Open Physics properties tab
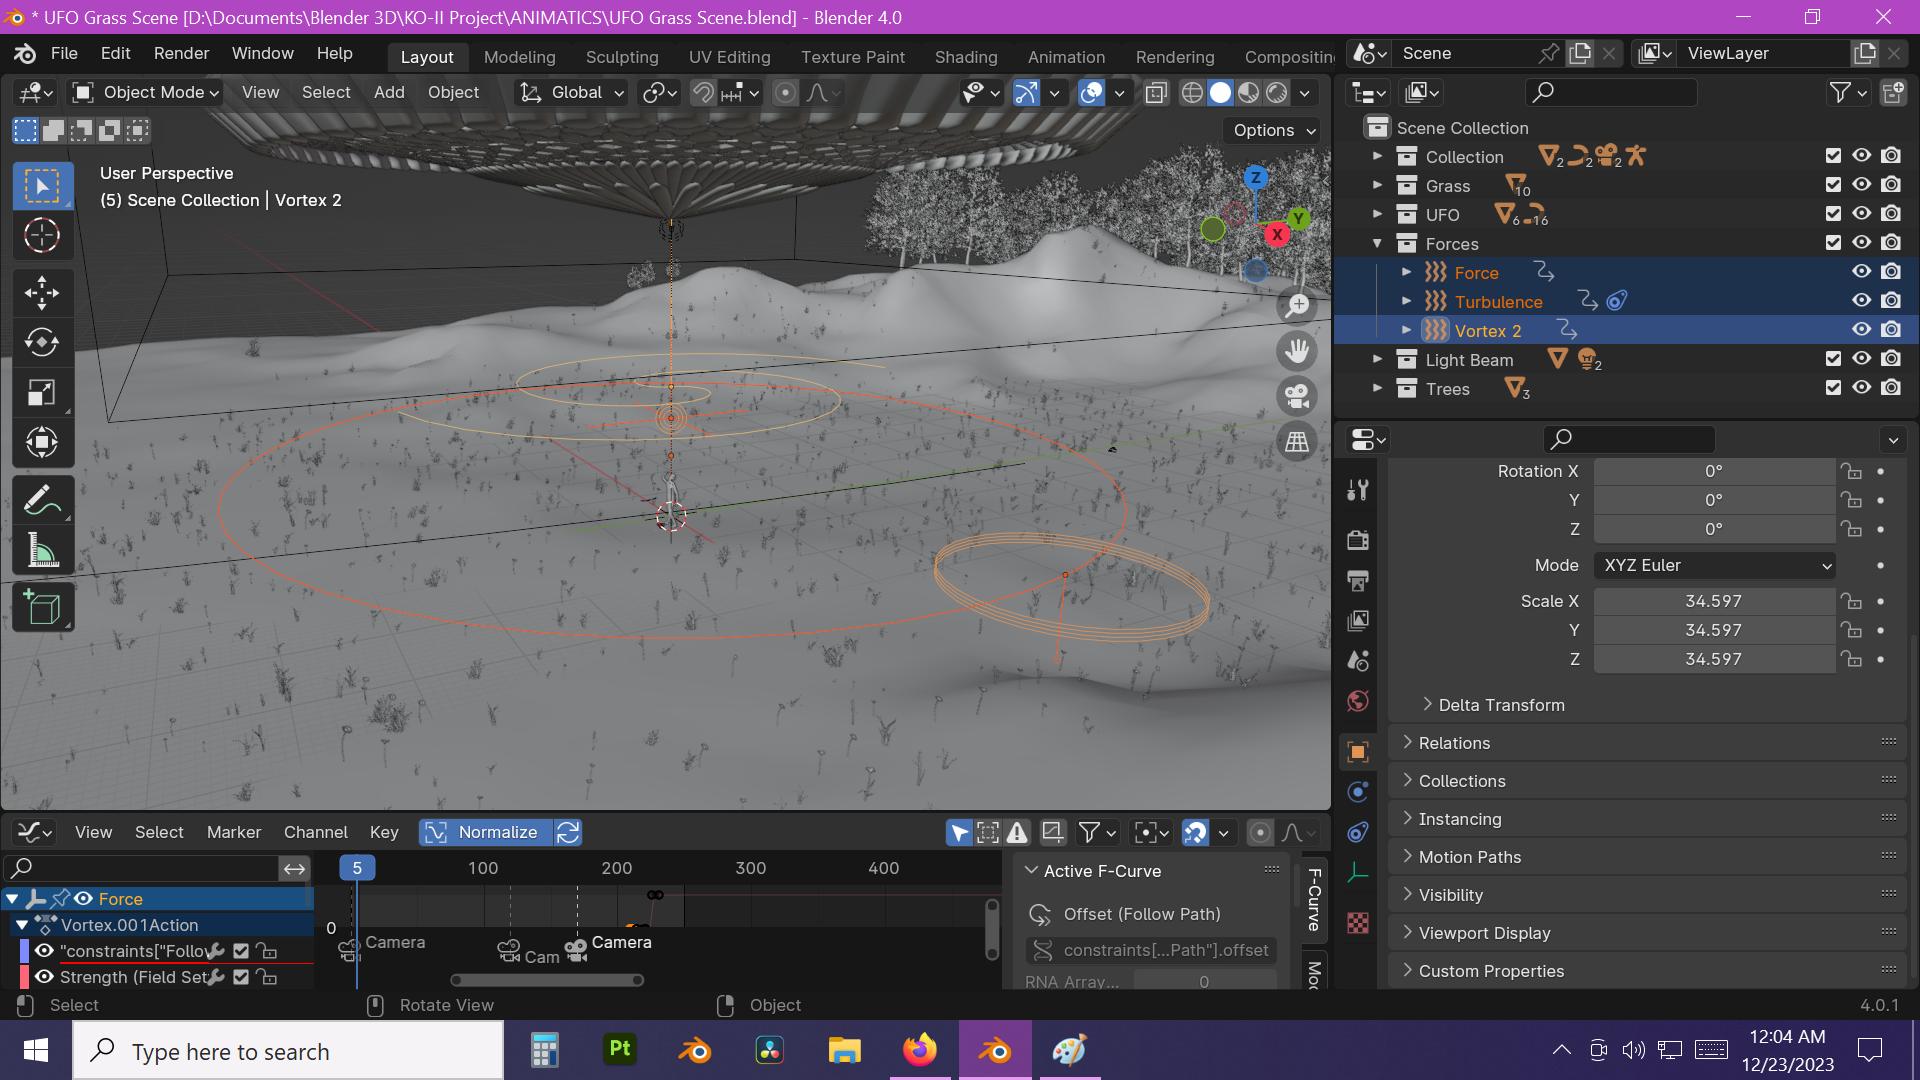The height and width of the screenshot is (1080, 1920). [1357, 792]
